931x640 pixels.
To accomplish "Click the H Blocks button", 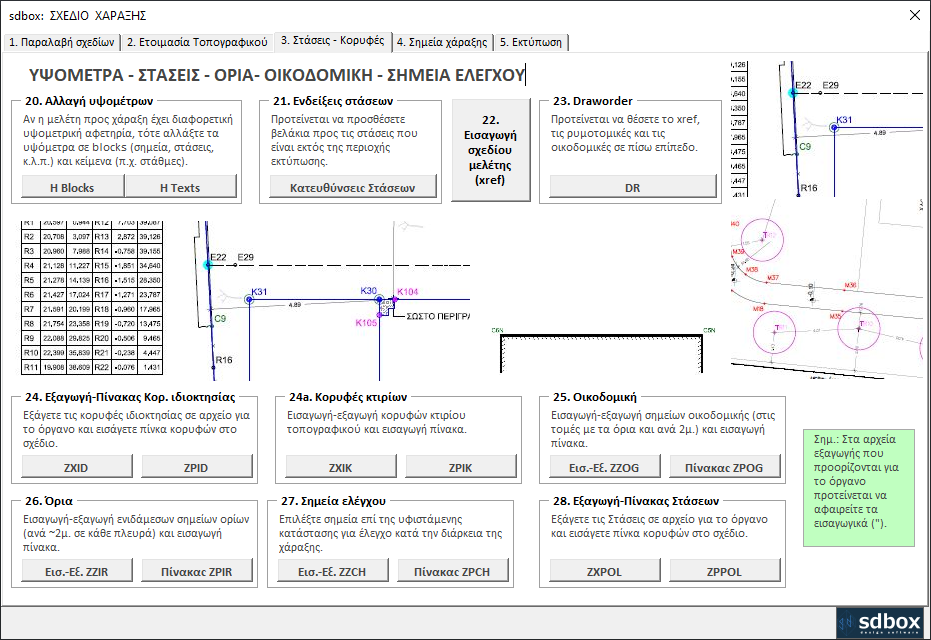I will (72, 188).
